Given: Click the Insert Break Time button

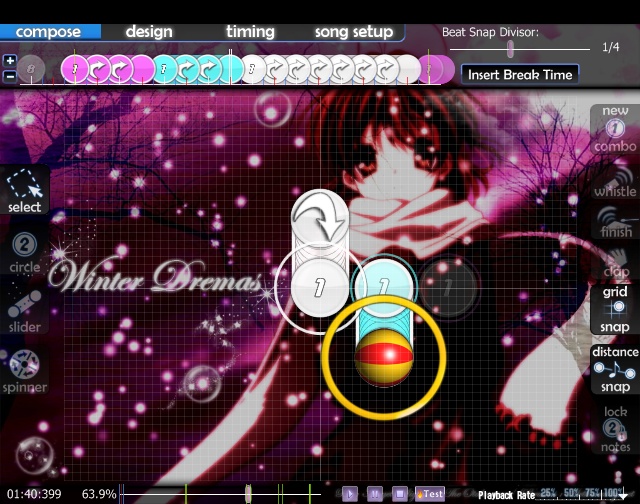Looking at the screenshot, I should pyautogui.click(x=520, y=75).
